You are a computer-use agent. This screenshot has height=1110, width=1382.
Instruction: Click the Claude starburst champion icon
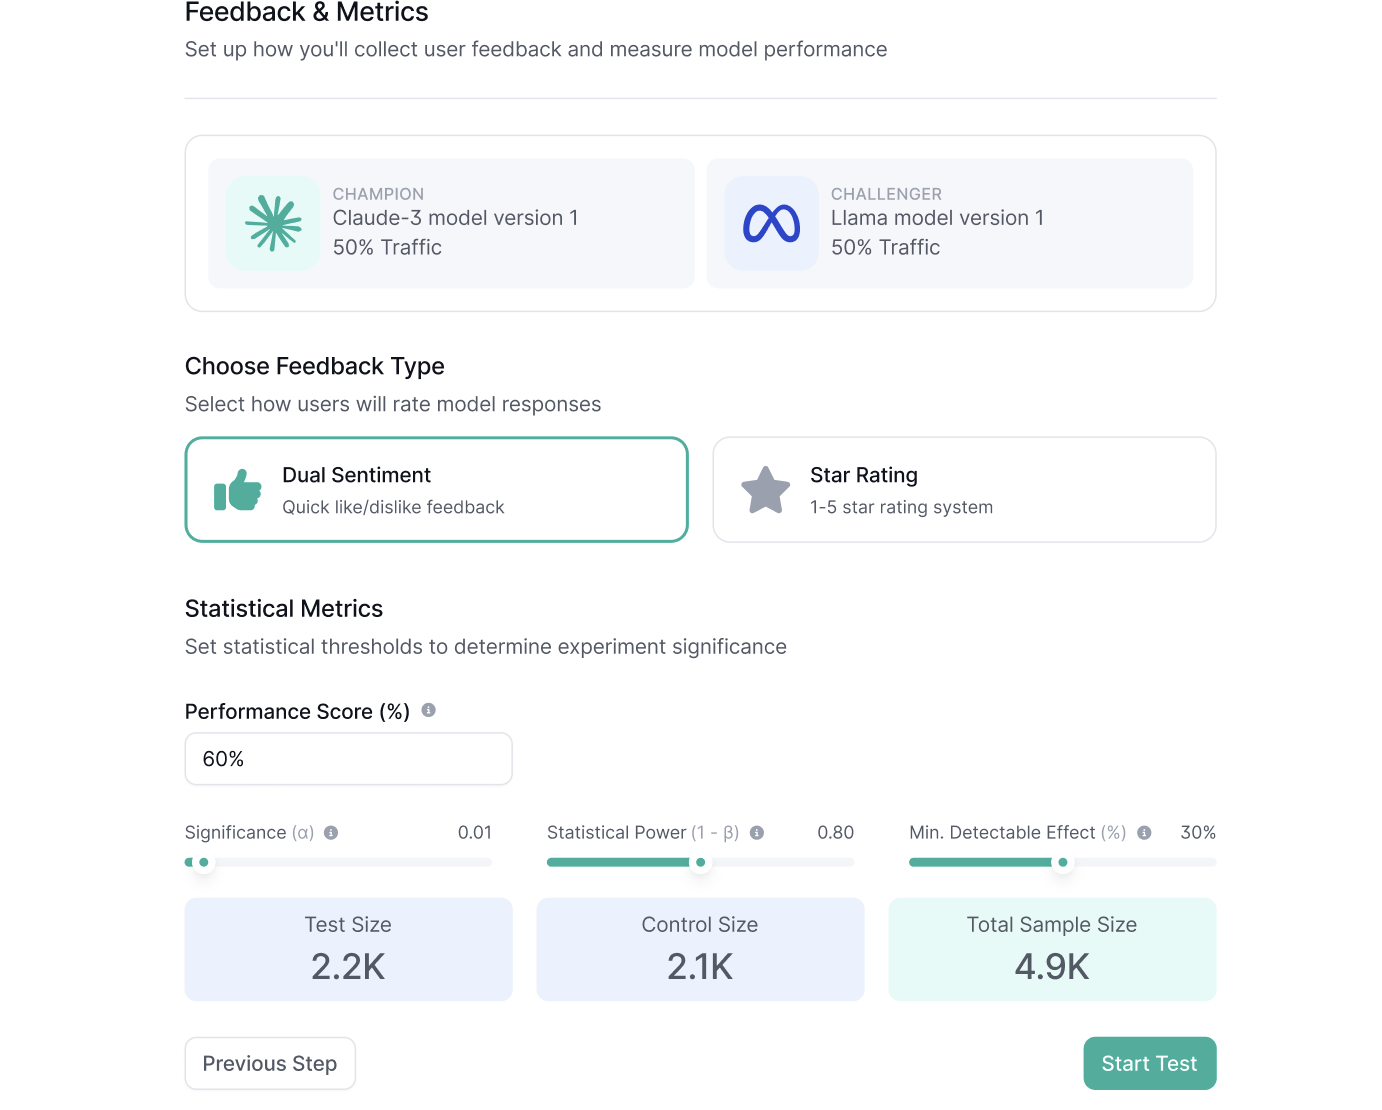point(273,223)
